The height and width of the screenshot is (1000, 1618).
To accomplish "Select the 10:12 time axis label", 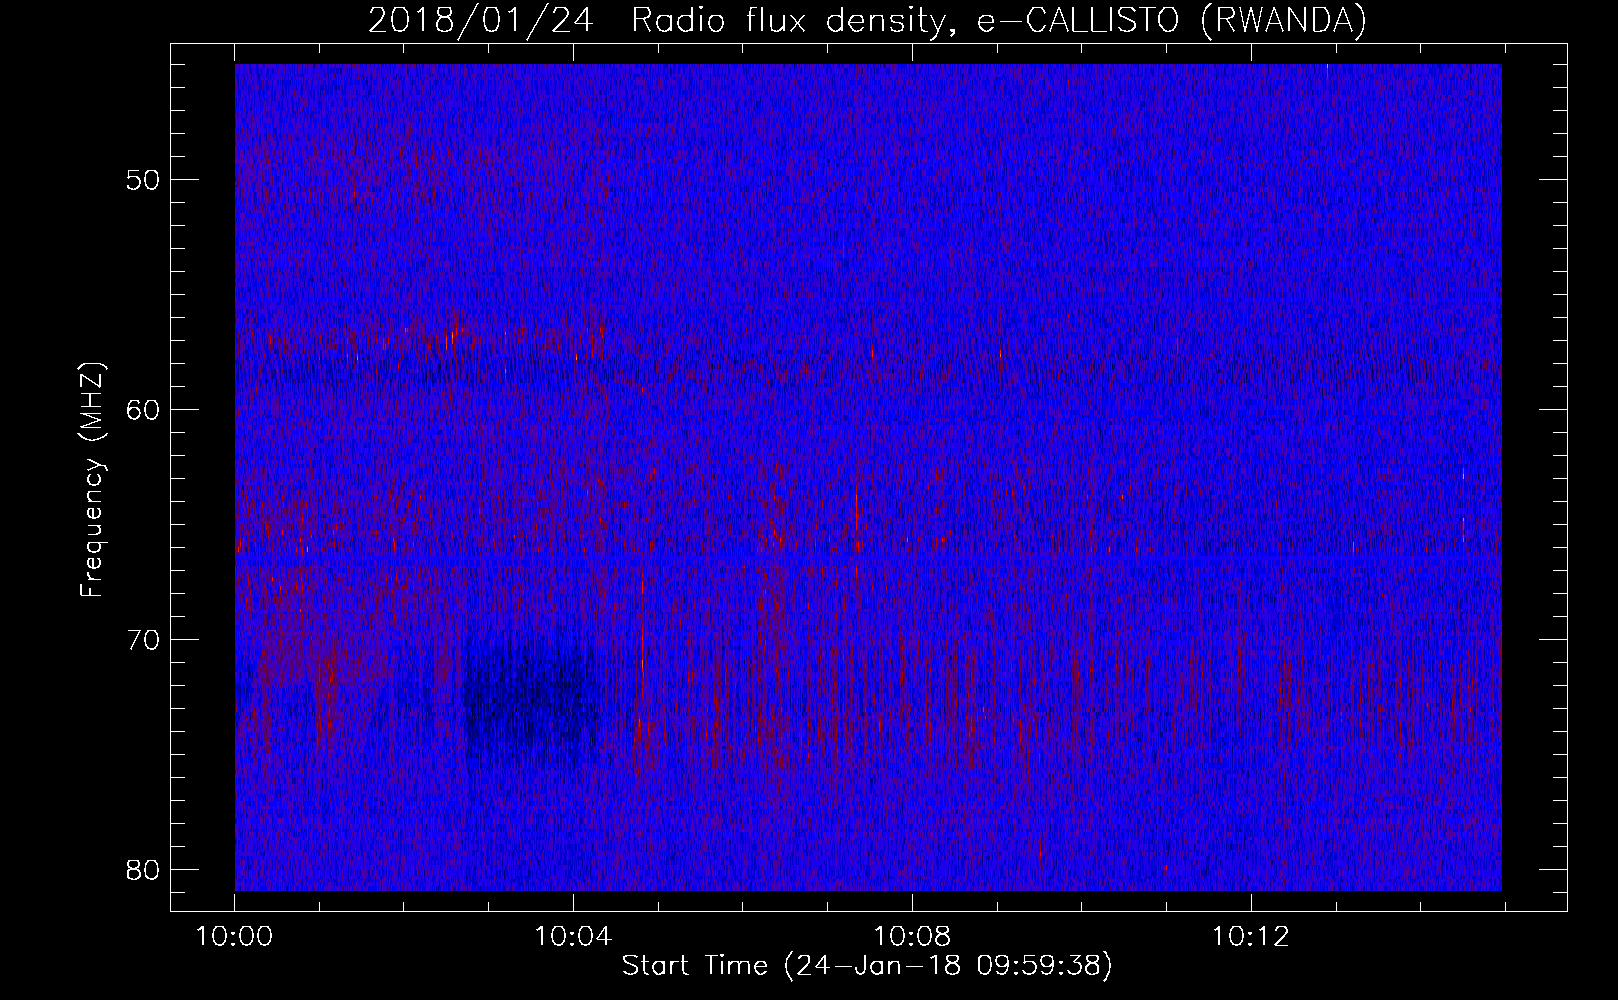I will tap(1250, 937).
